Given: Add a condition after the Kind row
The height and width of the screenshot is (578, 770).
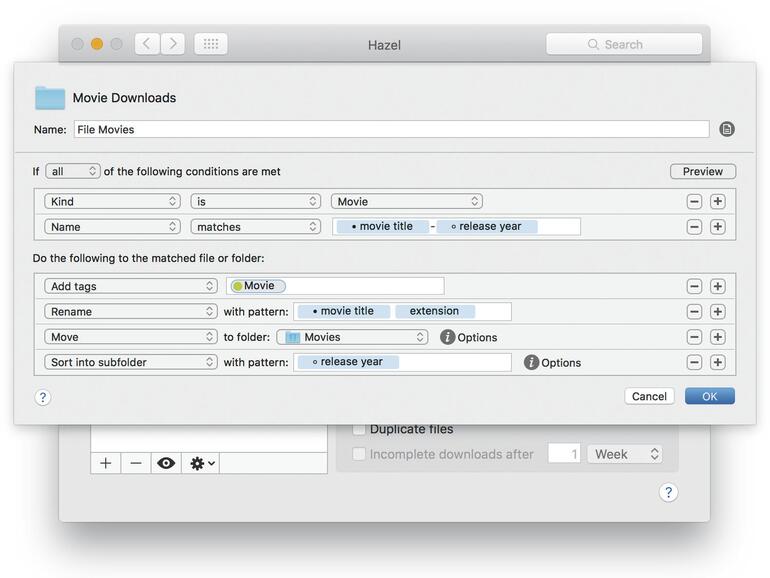Looking at the screenshot, I should [717, 201].
